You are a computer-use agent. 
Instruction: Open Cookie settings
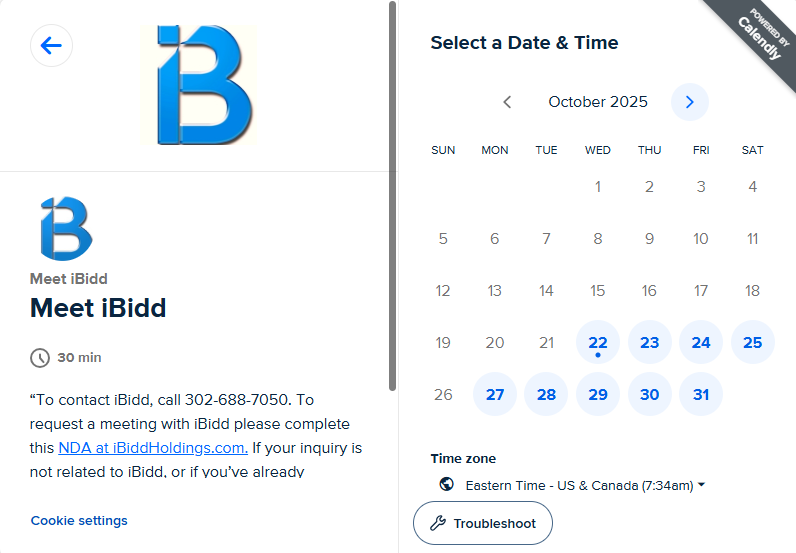click(x=79, y=520)
